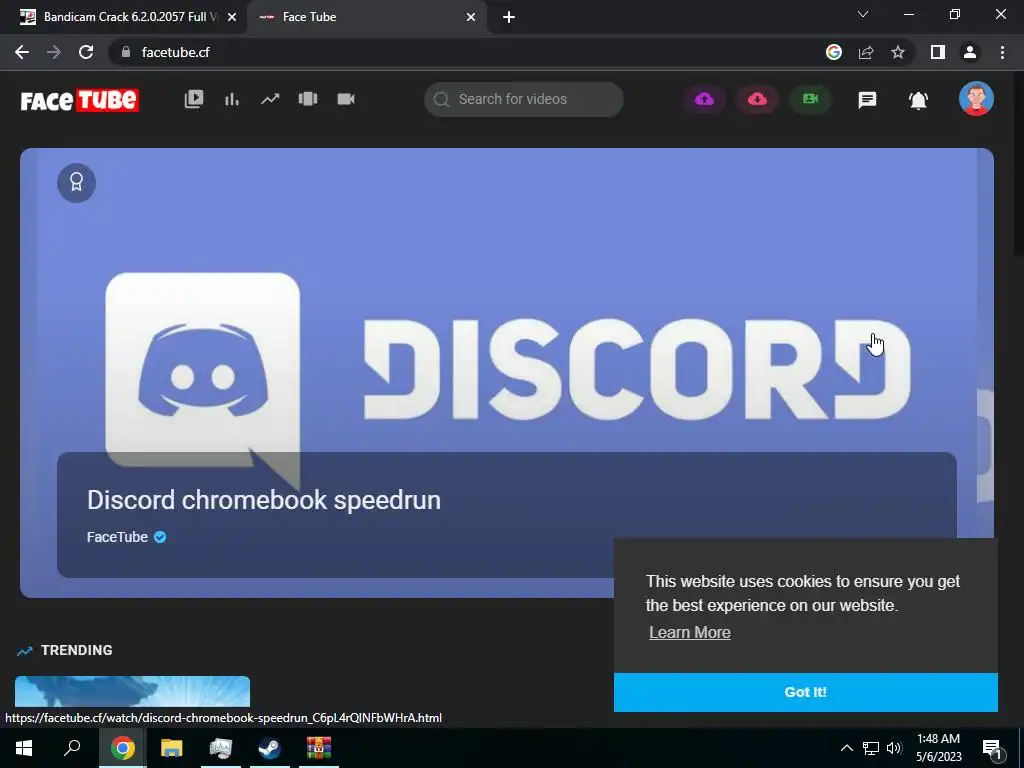This screenshot has height=768, width=1024.
Task: Click the featured award badge icon
Action: pyautogui.click(x=76, y=183)
